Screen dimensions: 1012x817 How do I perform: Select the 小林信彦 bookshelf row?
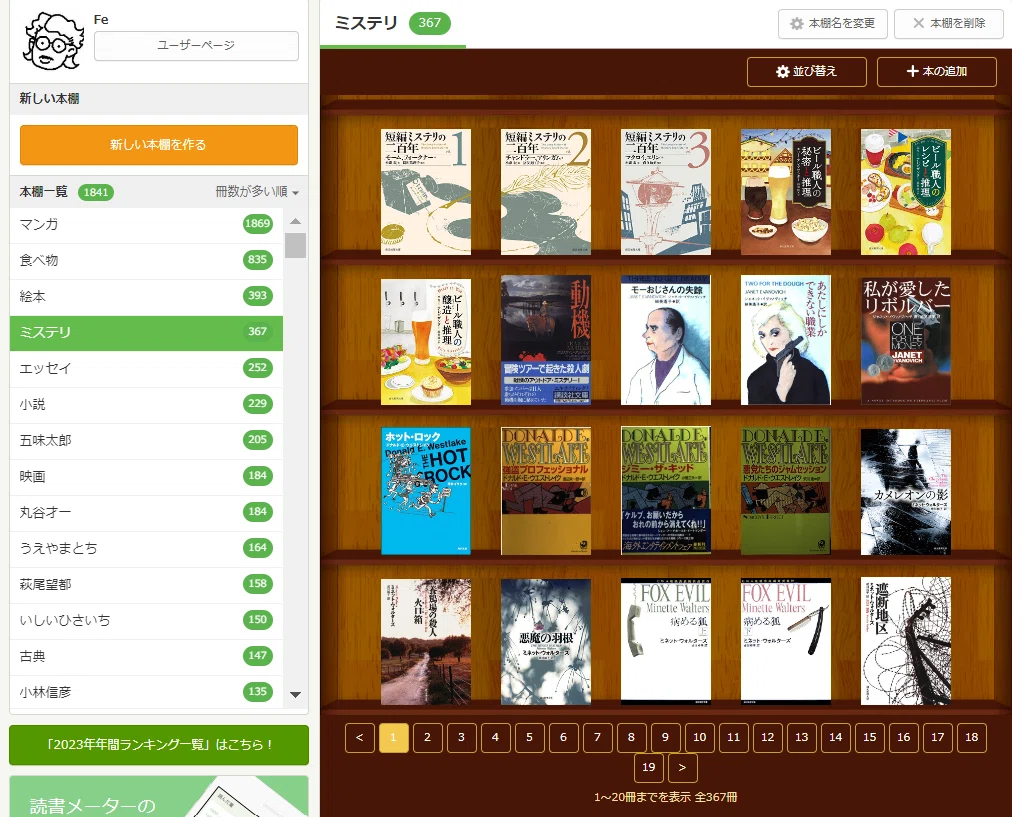pyautogui.click(x=147, y=693)
